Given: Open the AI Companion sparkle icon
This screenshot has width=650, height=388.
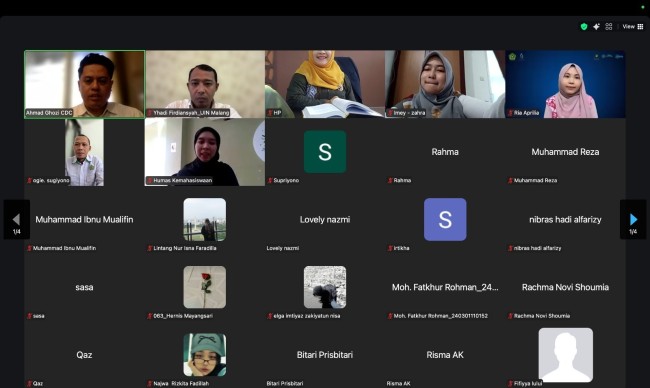Looking at the screenshot, I should pos(596,27).
